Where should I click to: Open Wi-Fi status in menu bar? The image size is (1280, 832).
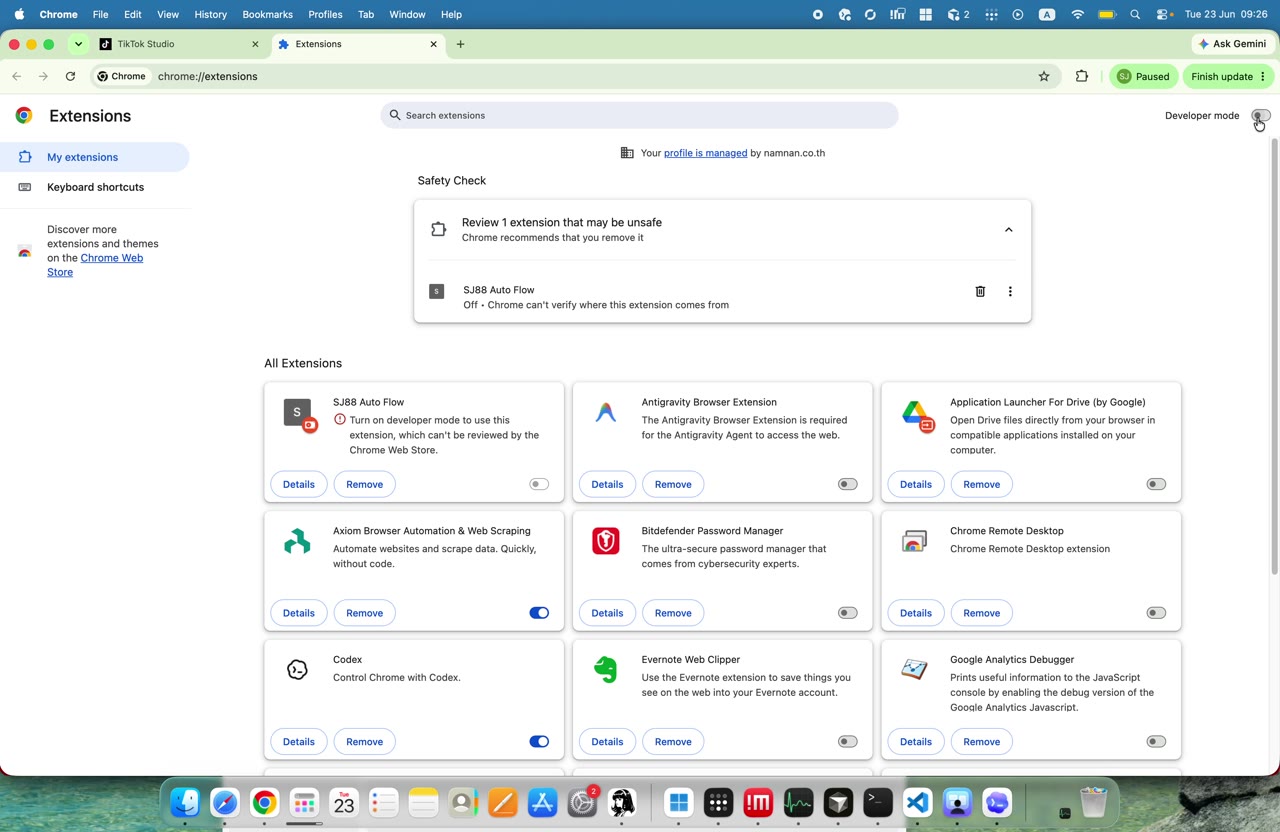click(1077, 15)
